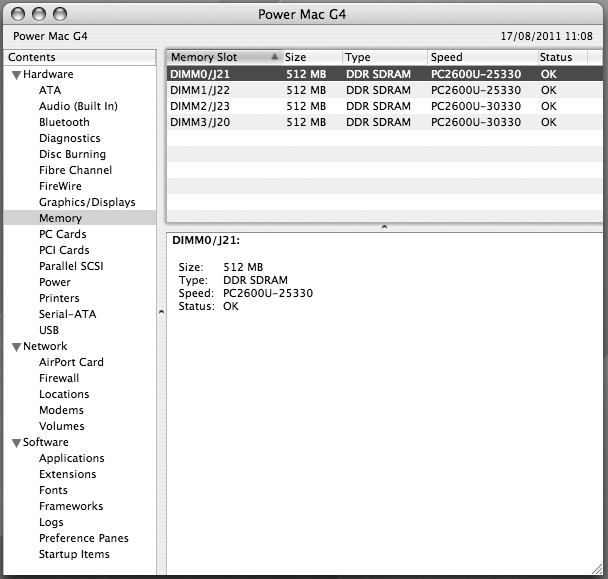Minimize the Power Mac G4 window
Image resolution: width=608 pixels, height=579 pixels.
point(39,14)
